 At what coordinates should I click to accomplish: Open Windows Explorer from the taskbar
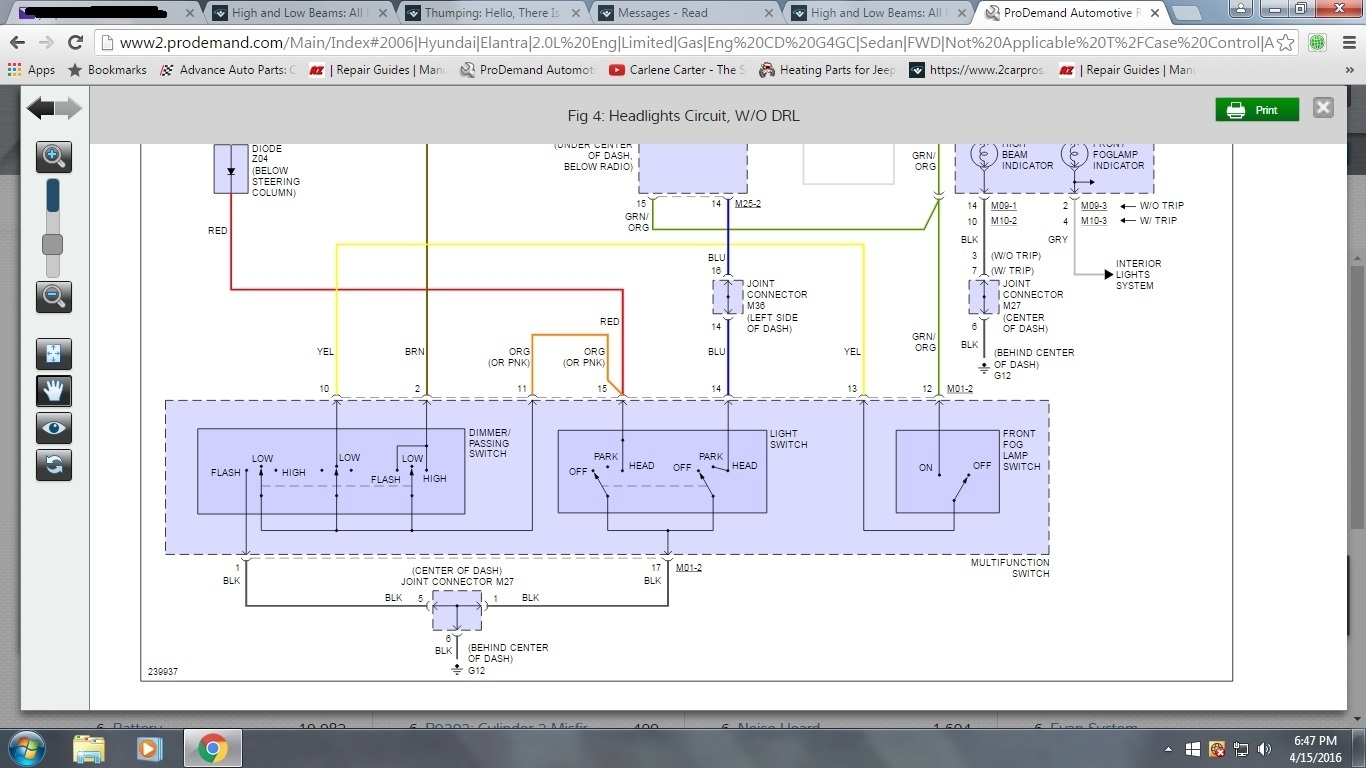(x=89, y=748)
